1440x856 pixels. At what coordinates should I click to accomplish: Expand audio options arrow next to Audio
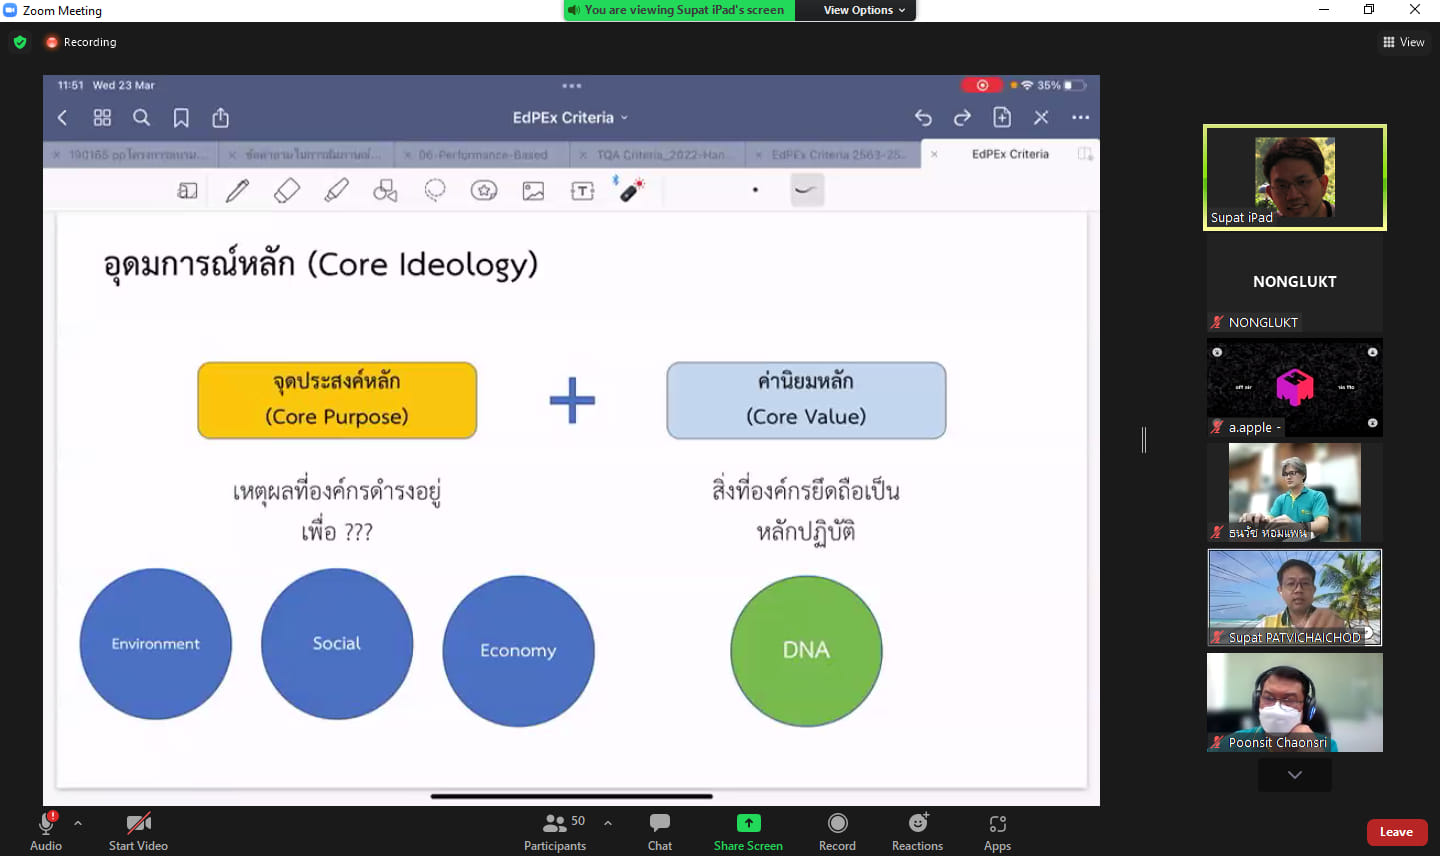pos(78,823)
